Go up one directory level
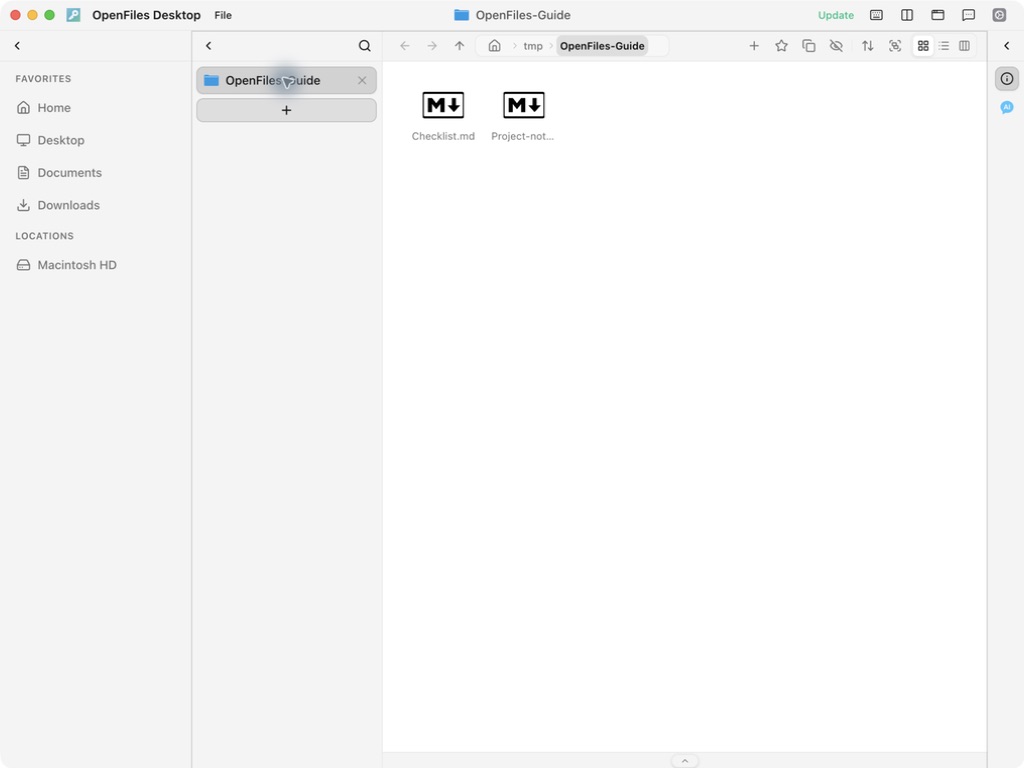Viewport: 1024px width, 768px height. (460, 46)
